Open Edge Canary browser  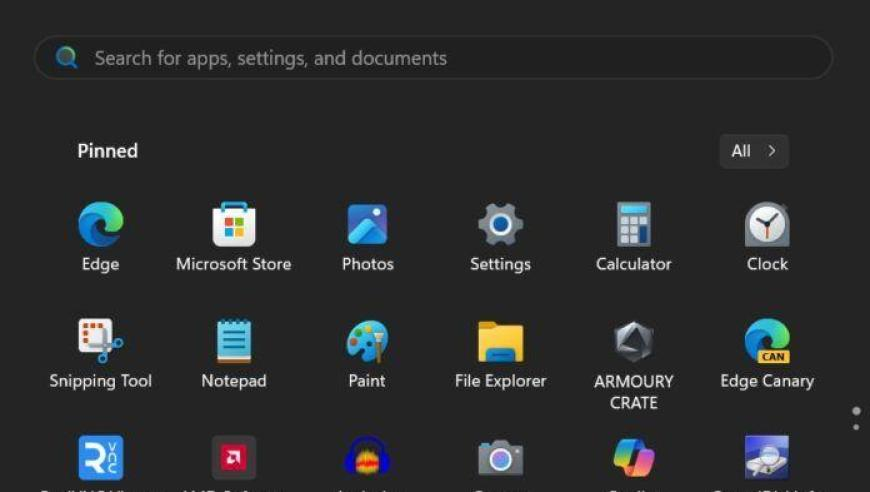coord(767,341)
